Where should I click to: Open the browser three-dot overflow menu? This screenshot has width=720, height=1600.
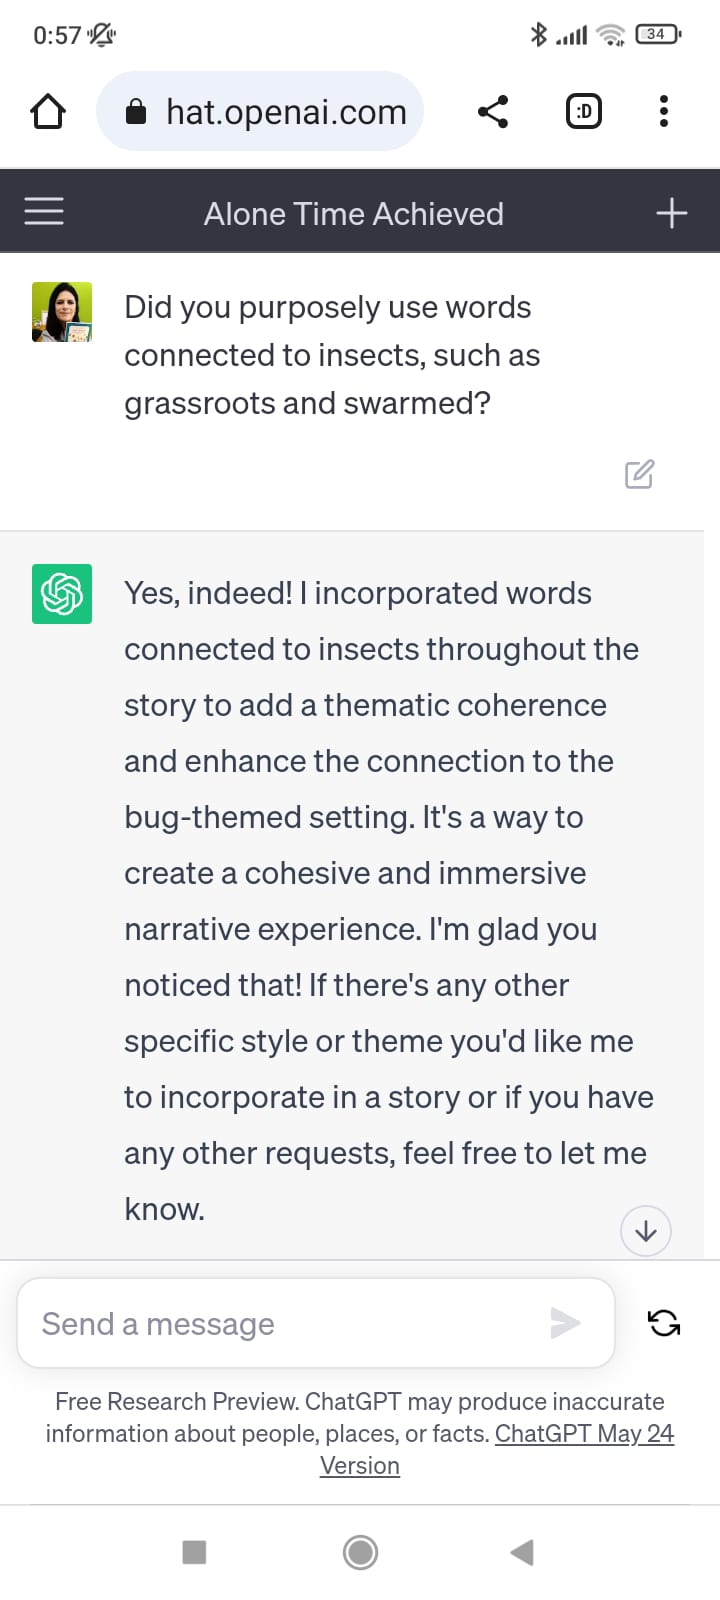pos(664,111)
